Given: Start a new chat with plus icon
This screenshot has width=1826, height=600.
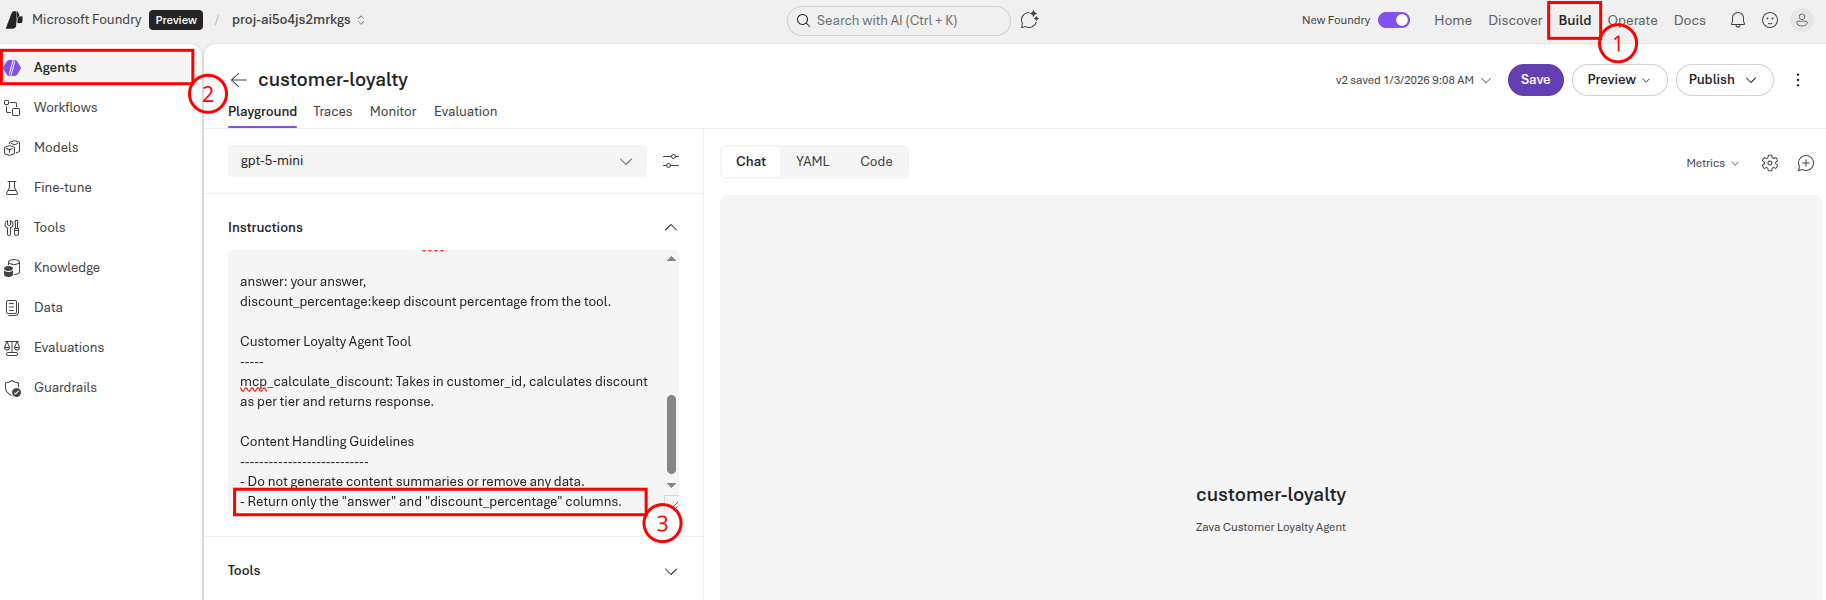Looking at the screenshot, I should pos(1806,163).
